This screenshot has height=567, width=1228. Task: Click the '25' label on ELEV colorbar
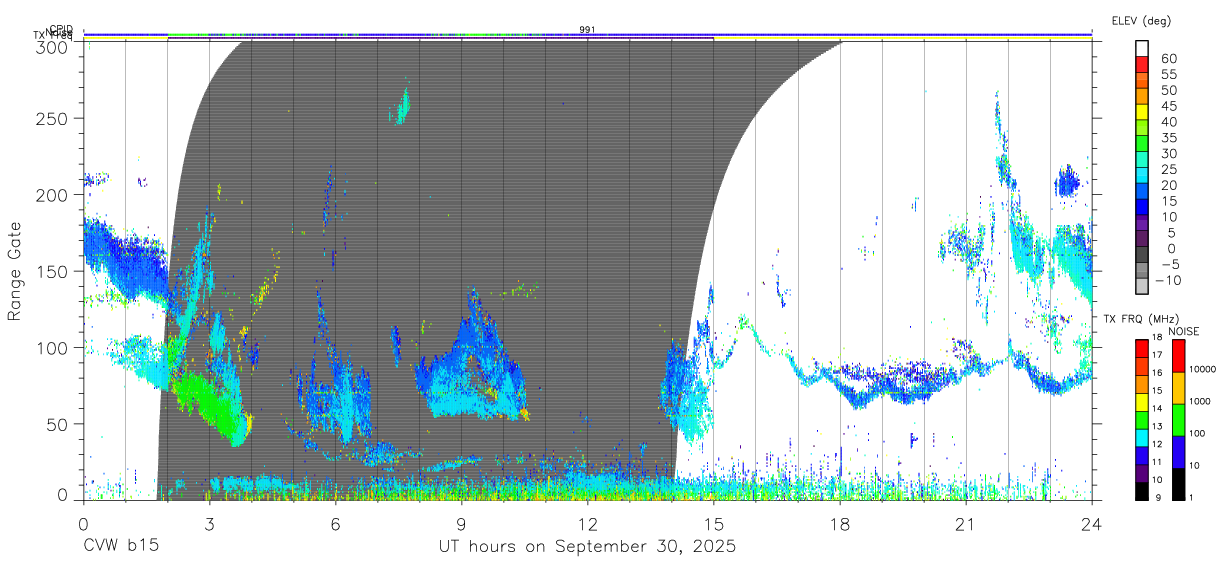(x=1169, y=169)
